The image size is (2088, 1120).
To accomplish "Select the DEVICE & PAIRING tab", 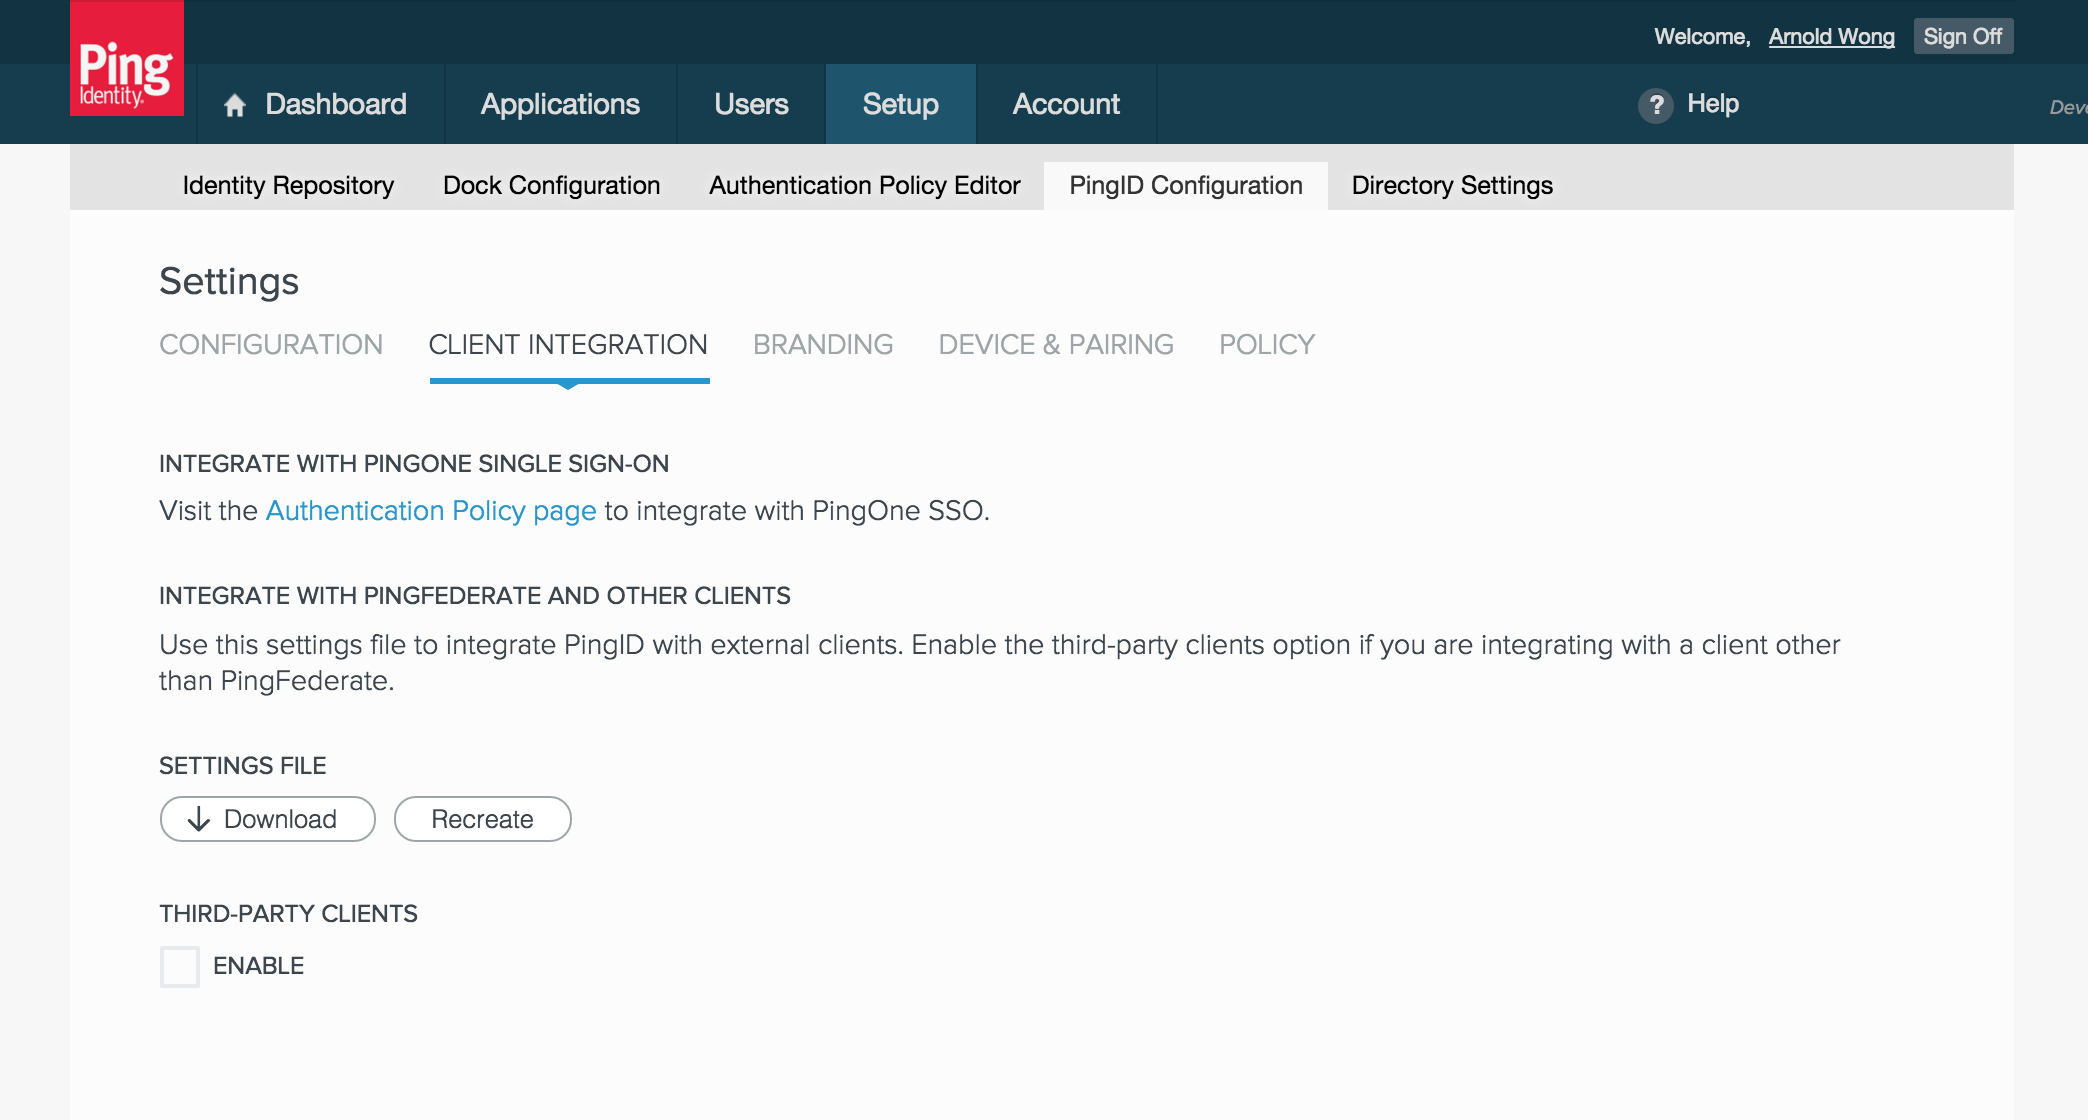I will click(x=1055, y=345).
